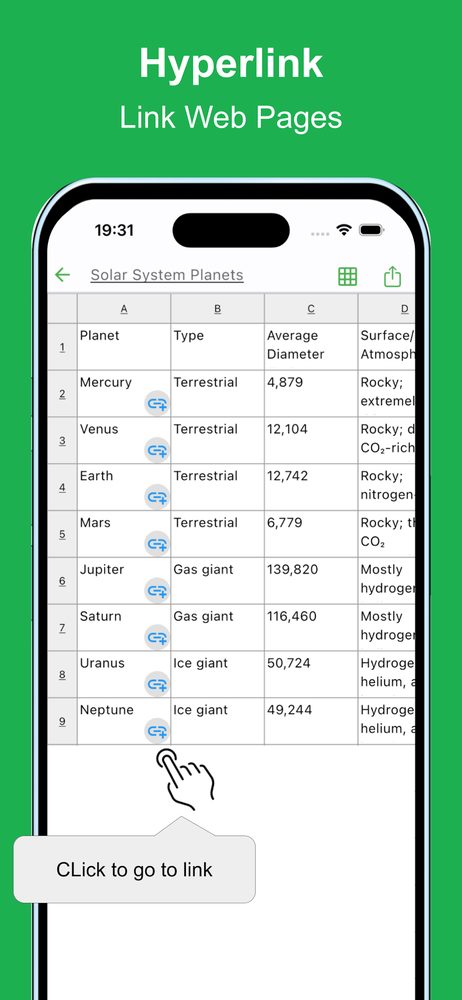Select row 7 header
This screenshot has height=1000, width=462.
coord(63,628)
